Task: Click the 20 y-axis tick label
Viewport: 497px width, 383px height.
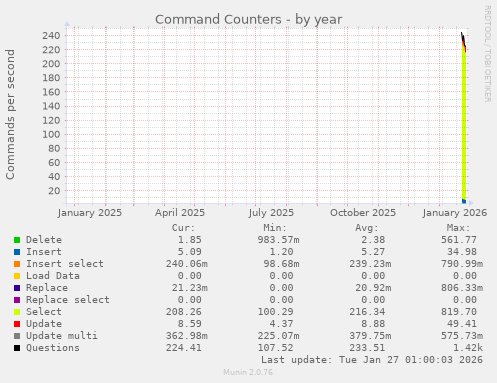Action: (x=54, y=191)
